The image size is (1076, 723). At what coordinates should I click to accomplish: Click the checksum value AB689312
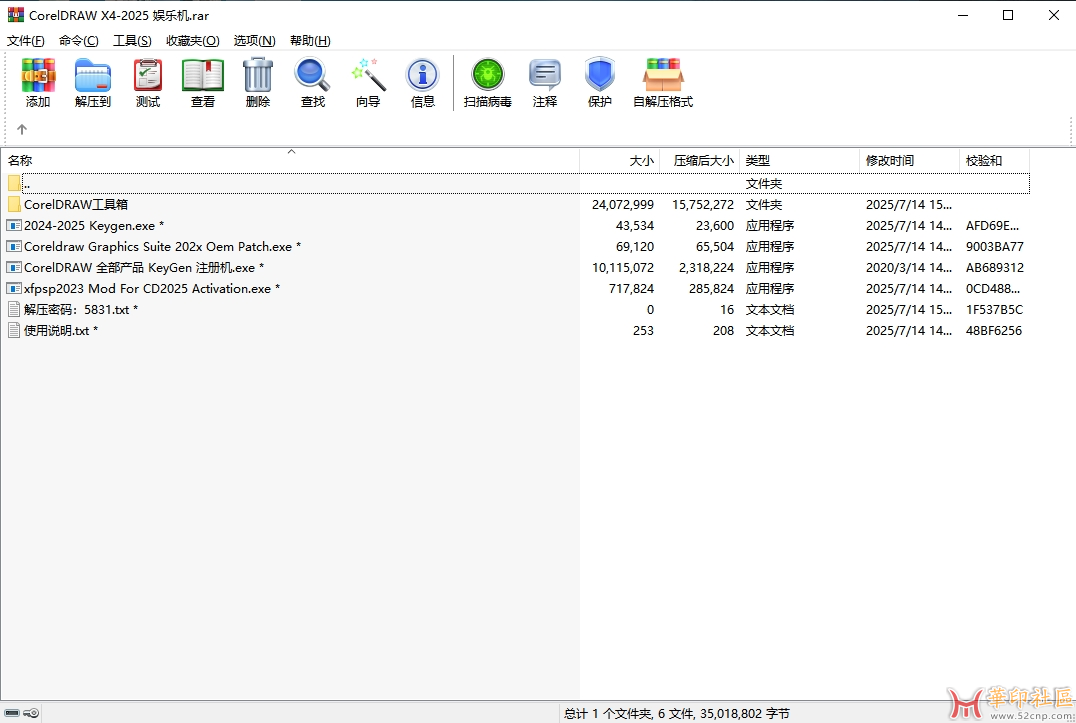coord(994,268)
